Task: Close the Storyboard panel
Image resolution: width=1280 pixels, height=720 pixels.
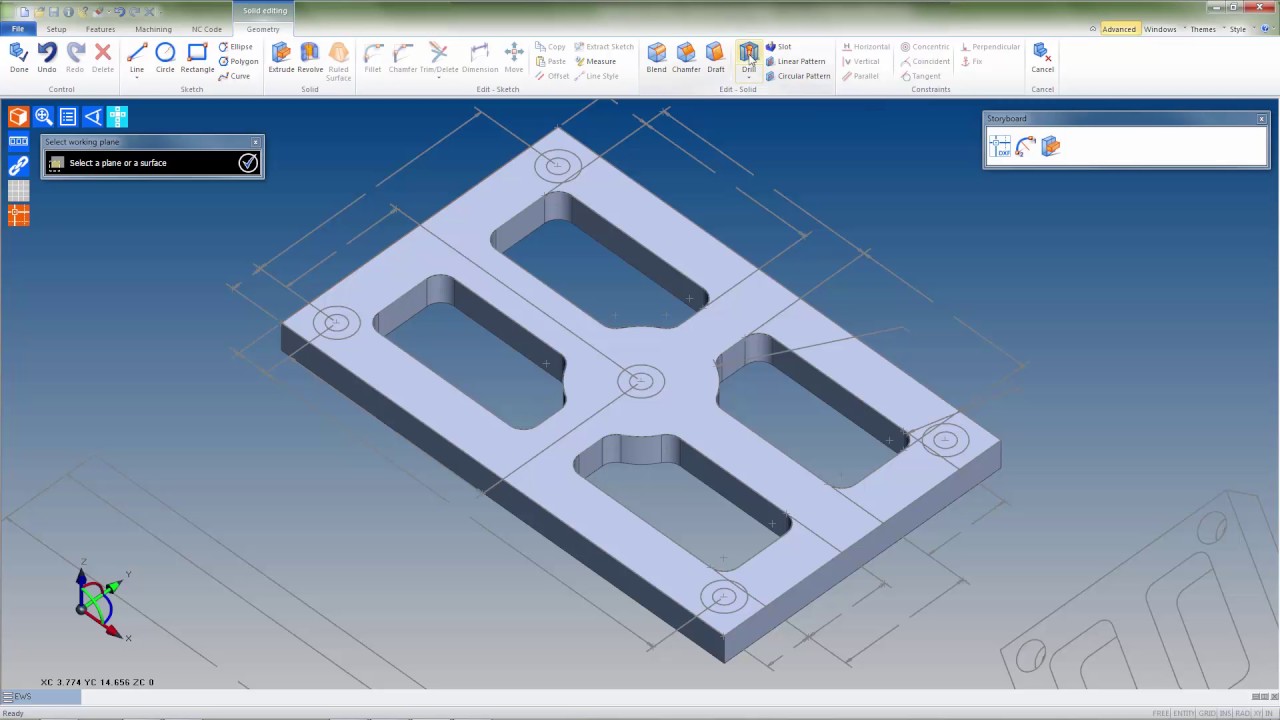Action: click(x=1262, y=119)
